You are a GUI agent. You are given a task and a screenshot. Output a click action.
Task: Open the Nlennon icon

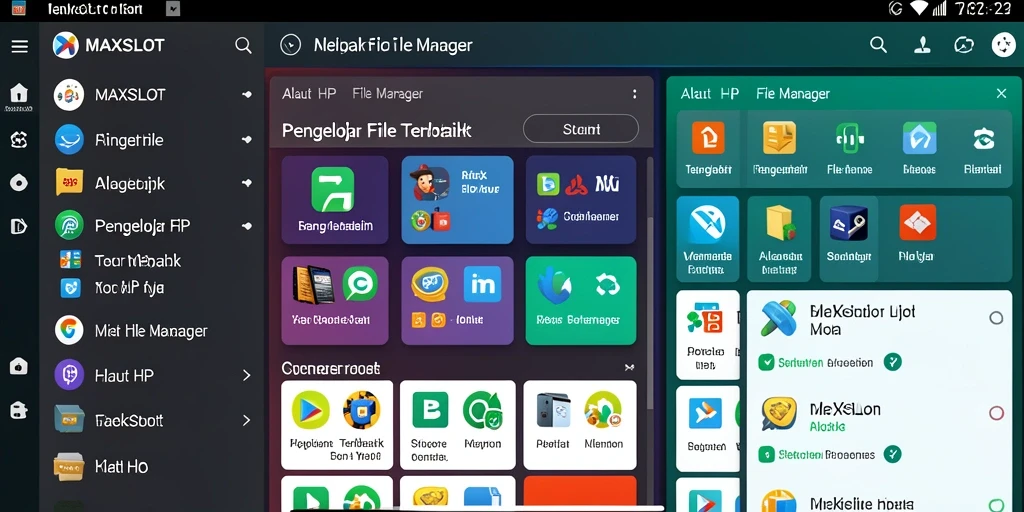point(603,410)
